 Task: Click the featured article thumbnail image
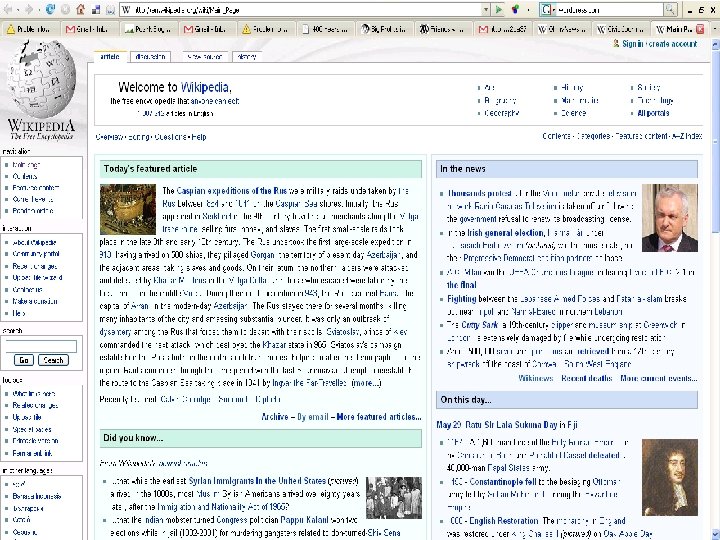coord(128,209)
